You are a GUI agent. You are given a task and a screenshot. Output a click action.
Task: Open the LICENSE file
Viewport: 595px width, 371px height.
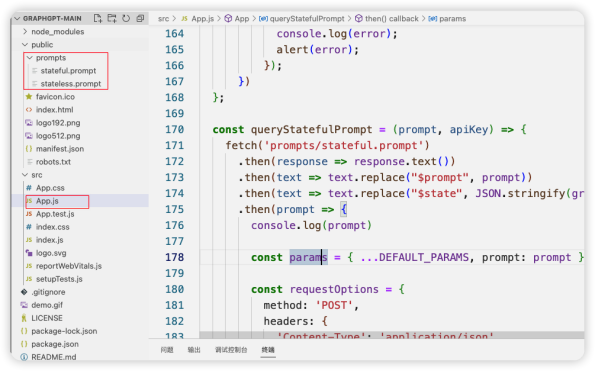pyautogui.click(x=46, y=318)
